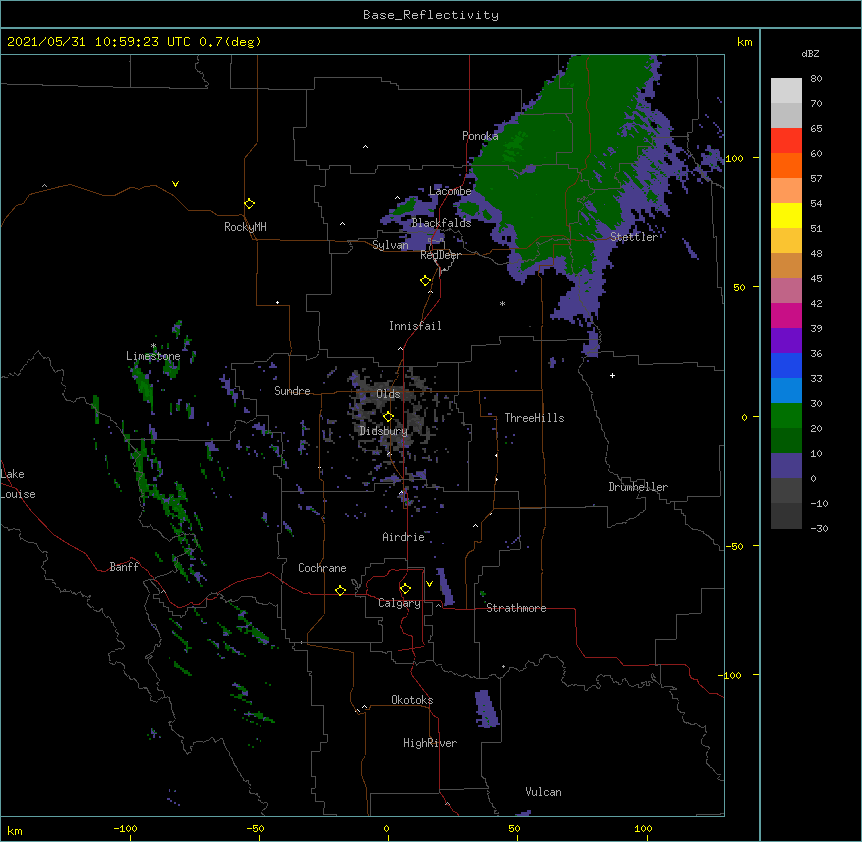
Task: Select the Cochrane label
Action: point(322,568)
